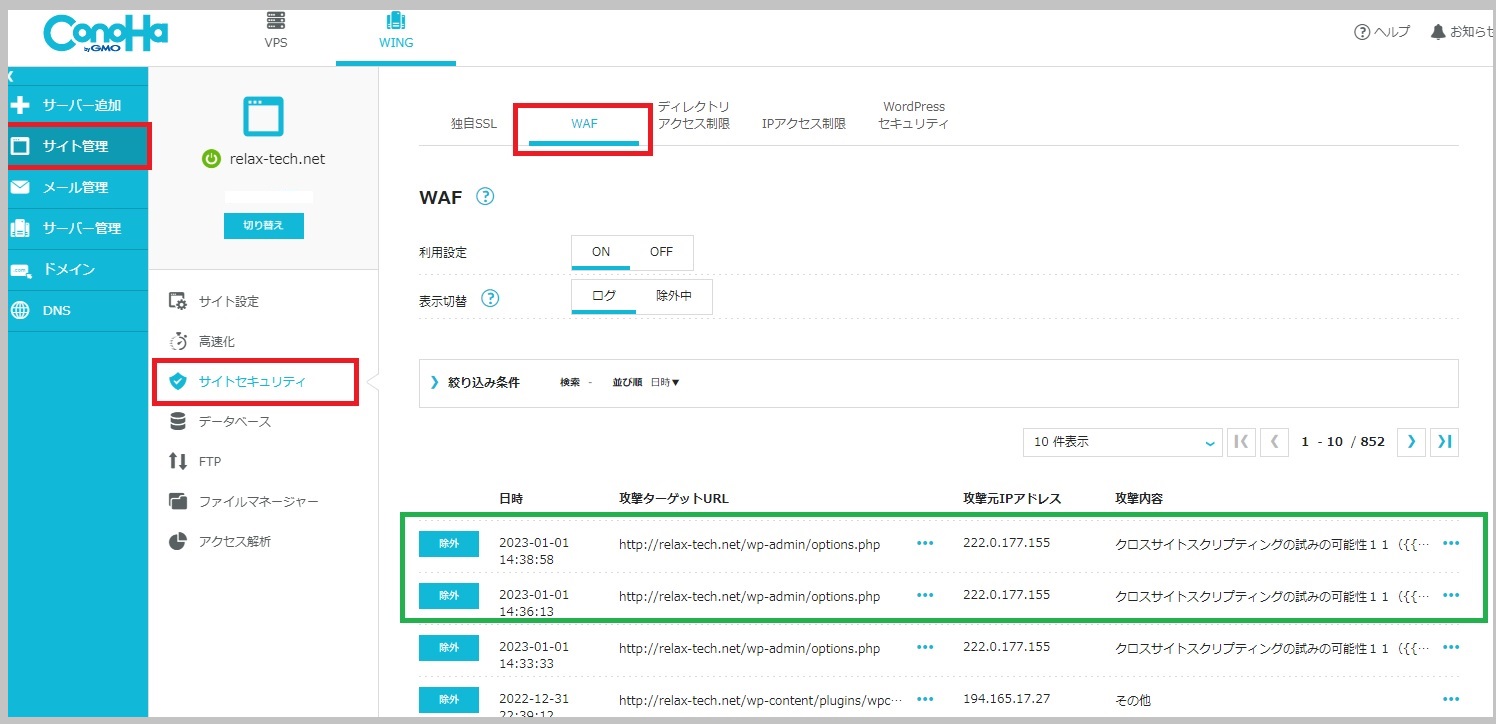
Task: Click the 日時 column header
Action: click(x=511, y=498)
